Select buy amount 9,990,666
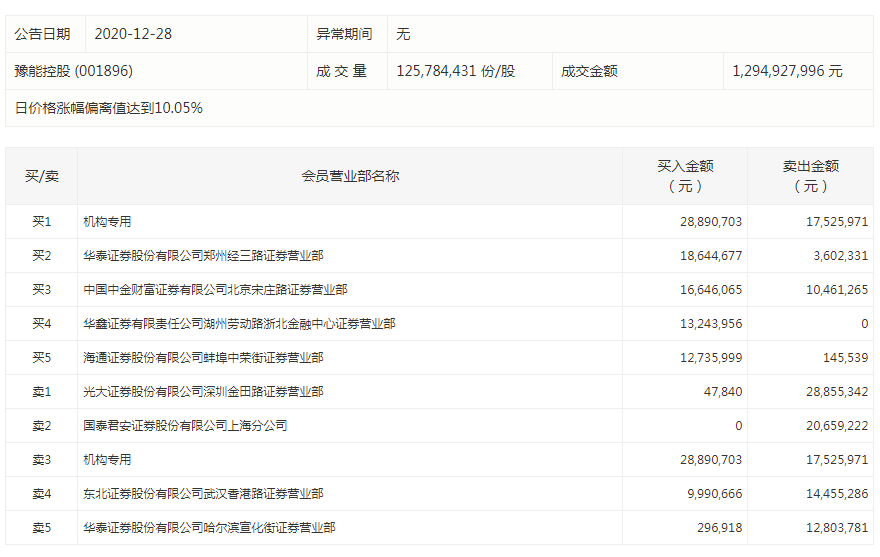This screenshot has width=880, height=557. 714,494
